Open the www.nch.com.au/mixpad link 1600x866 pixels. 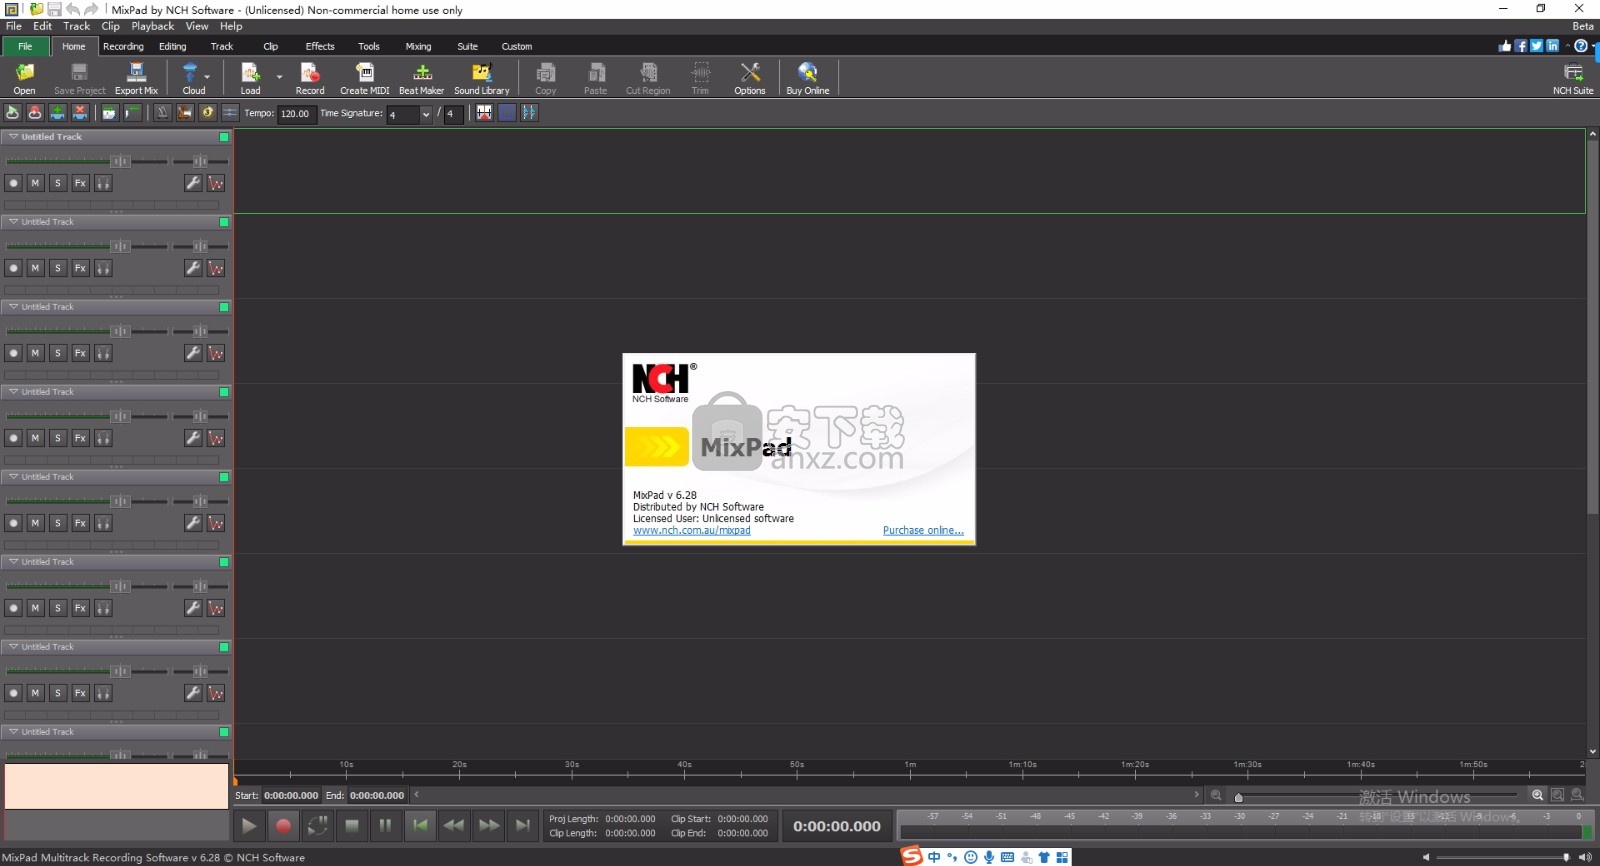coord(692,530)
